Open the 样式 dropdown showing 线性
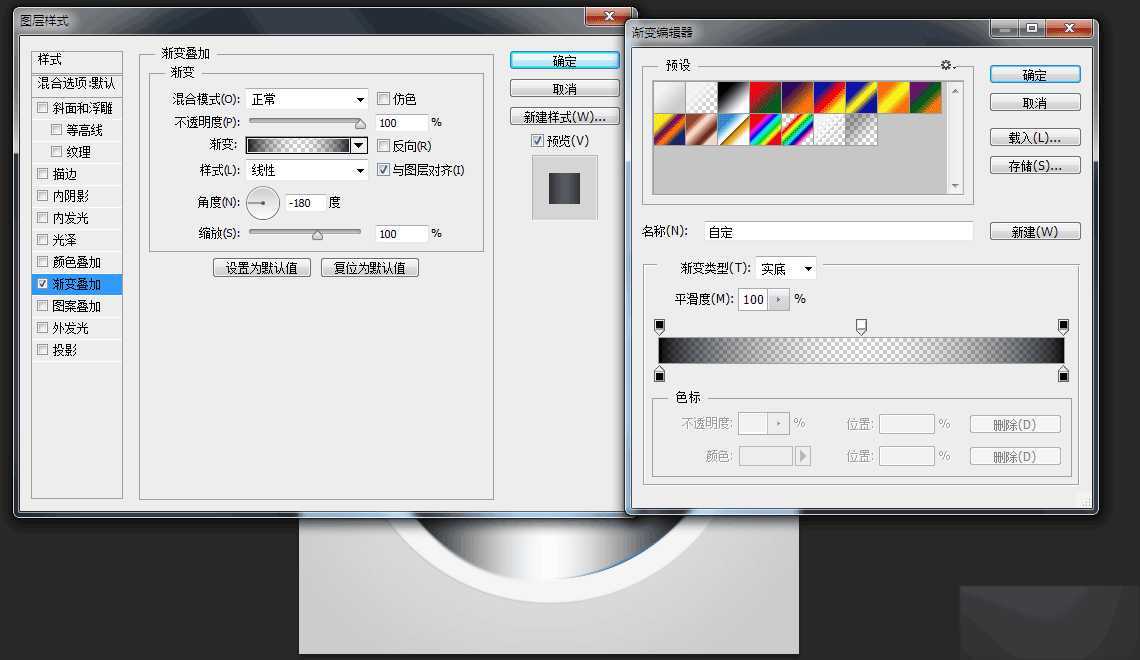The height and width of the screenshot is (660, 1140). click(307, 168)
